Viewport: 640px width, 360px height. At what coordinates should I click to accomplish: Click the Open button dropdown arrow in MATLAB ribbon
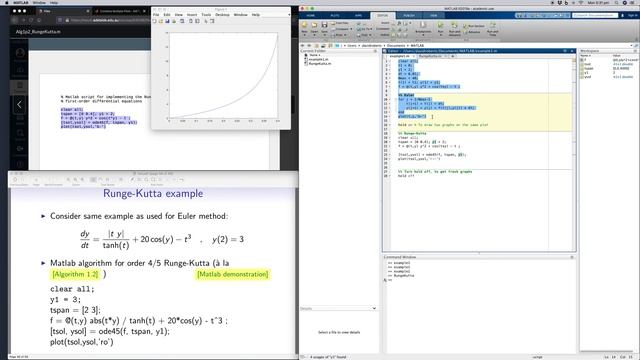coord(314,35)
